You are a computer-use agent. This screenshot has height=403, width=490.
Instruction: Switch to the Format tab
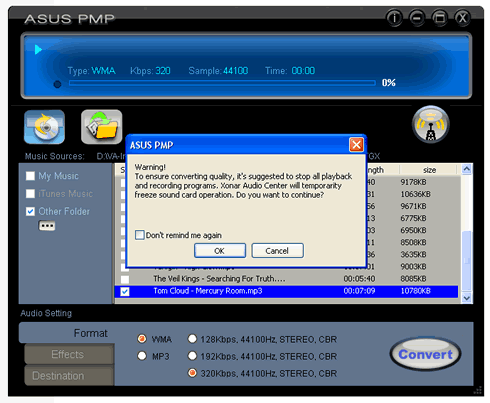[67, 333]
